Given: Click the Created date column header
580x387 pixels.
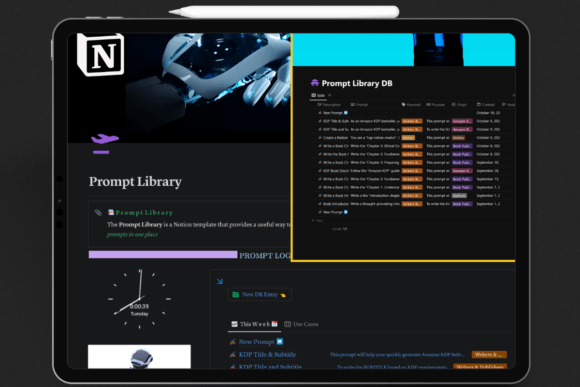Looking at the screenshot, I should 485,105.
